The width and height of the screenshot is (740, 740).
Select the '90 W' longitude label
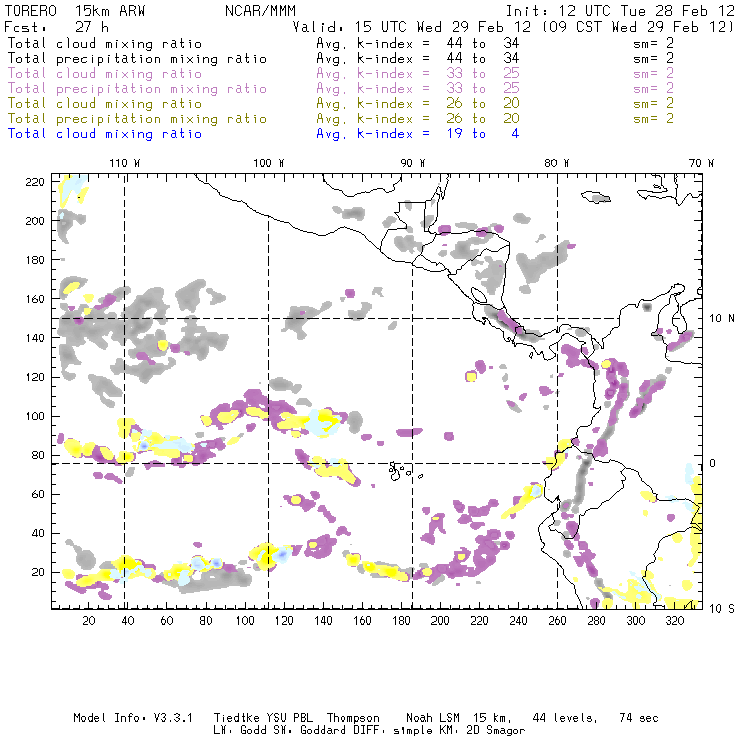[412, 163]
